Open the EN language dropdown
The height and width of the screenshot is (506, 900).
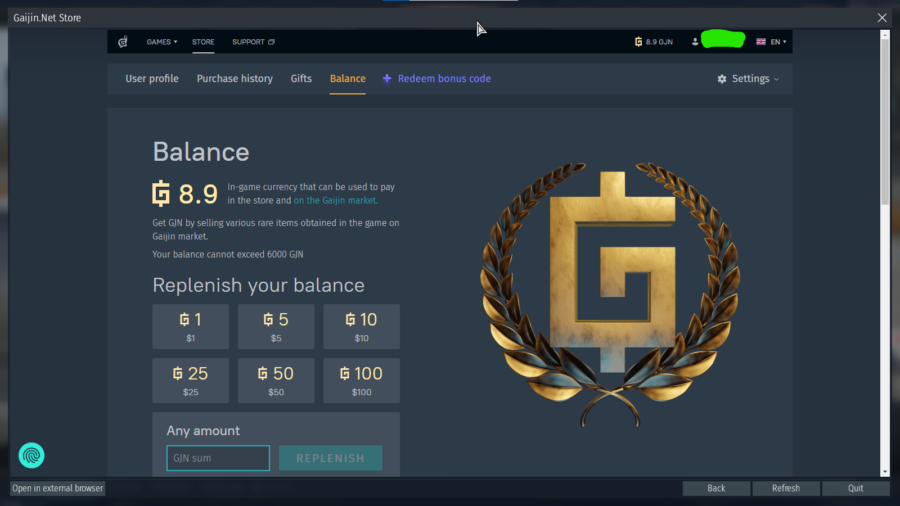click(771, 42)
